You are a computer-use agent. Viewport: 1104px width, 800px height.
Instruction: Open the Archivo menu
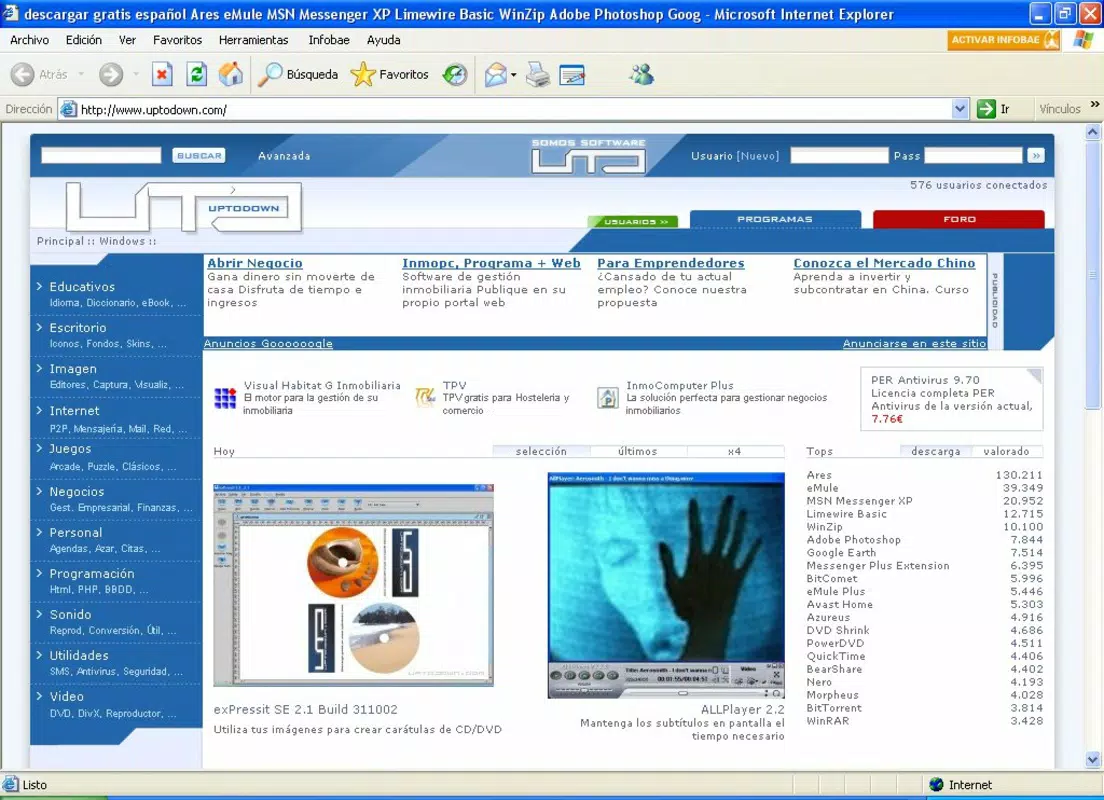(30, 40)
